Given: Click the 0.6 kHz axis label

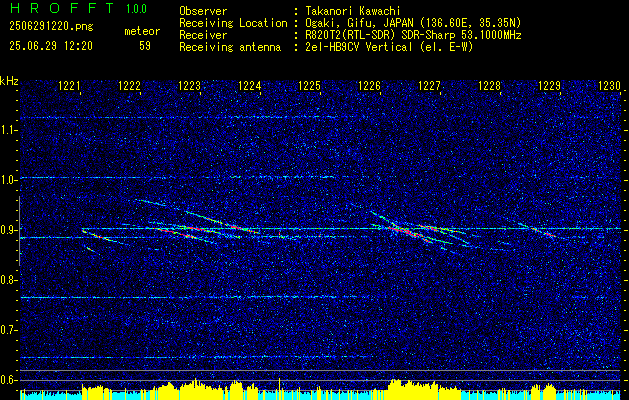Looking at the screenshot, I should [x=8, y=380].
